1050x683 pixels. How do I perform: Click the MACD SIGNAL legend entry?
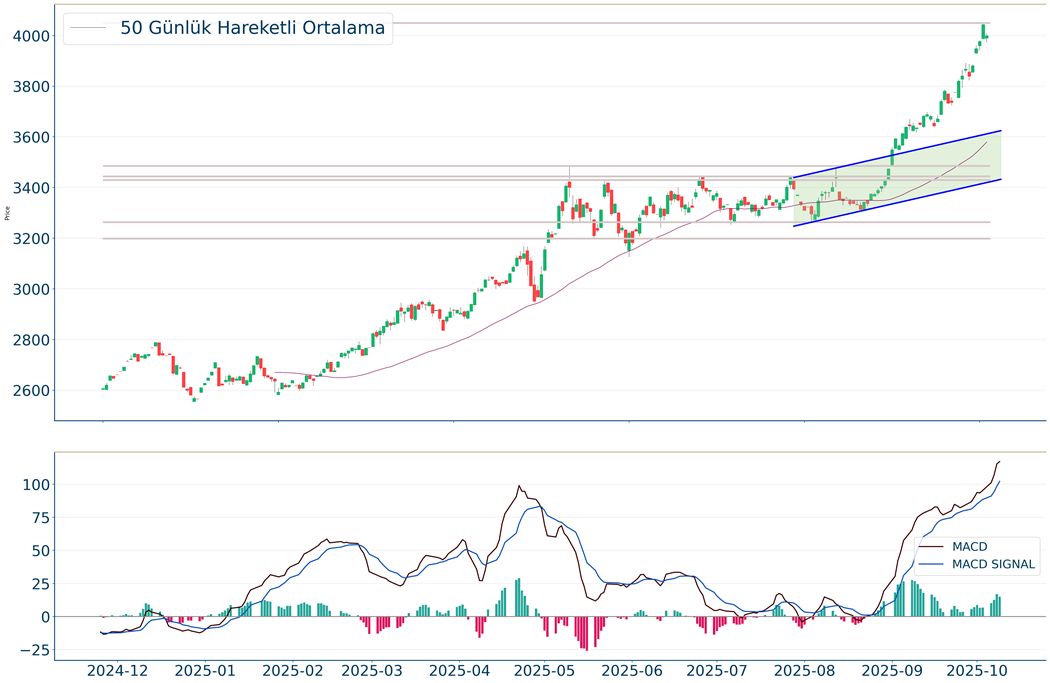click(x=993, y=565)
